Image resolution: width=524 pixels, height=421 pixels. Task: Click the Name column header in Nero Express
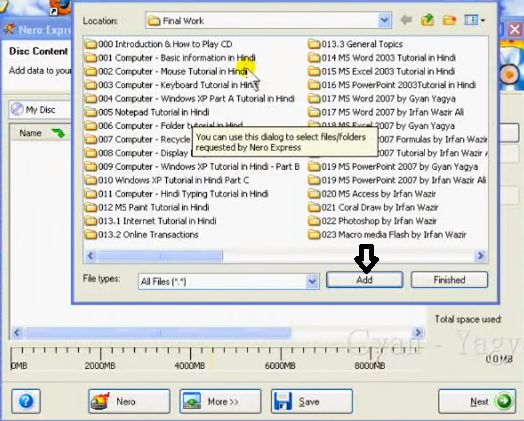[40, 133]
